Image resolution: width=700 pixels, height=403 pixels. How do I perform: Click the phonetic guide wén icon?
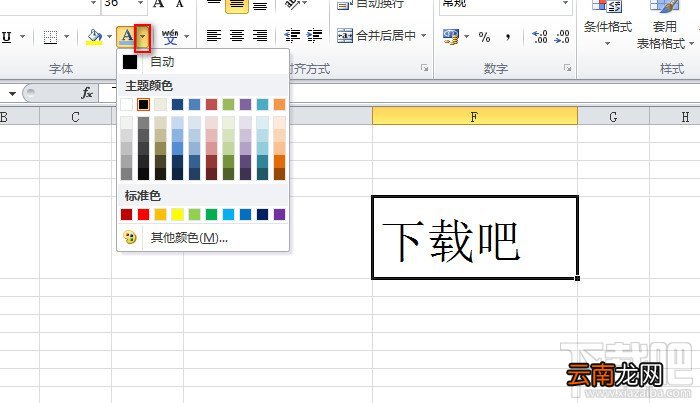170,37
